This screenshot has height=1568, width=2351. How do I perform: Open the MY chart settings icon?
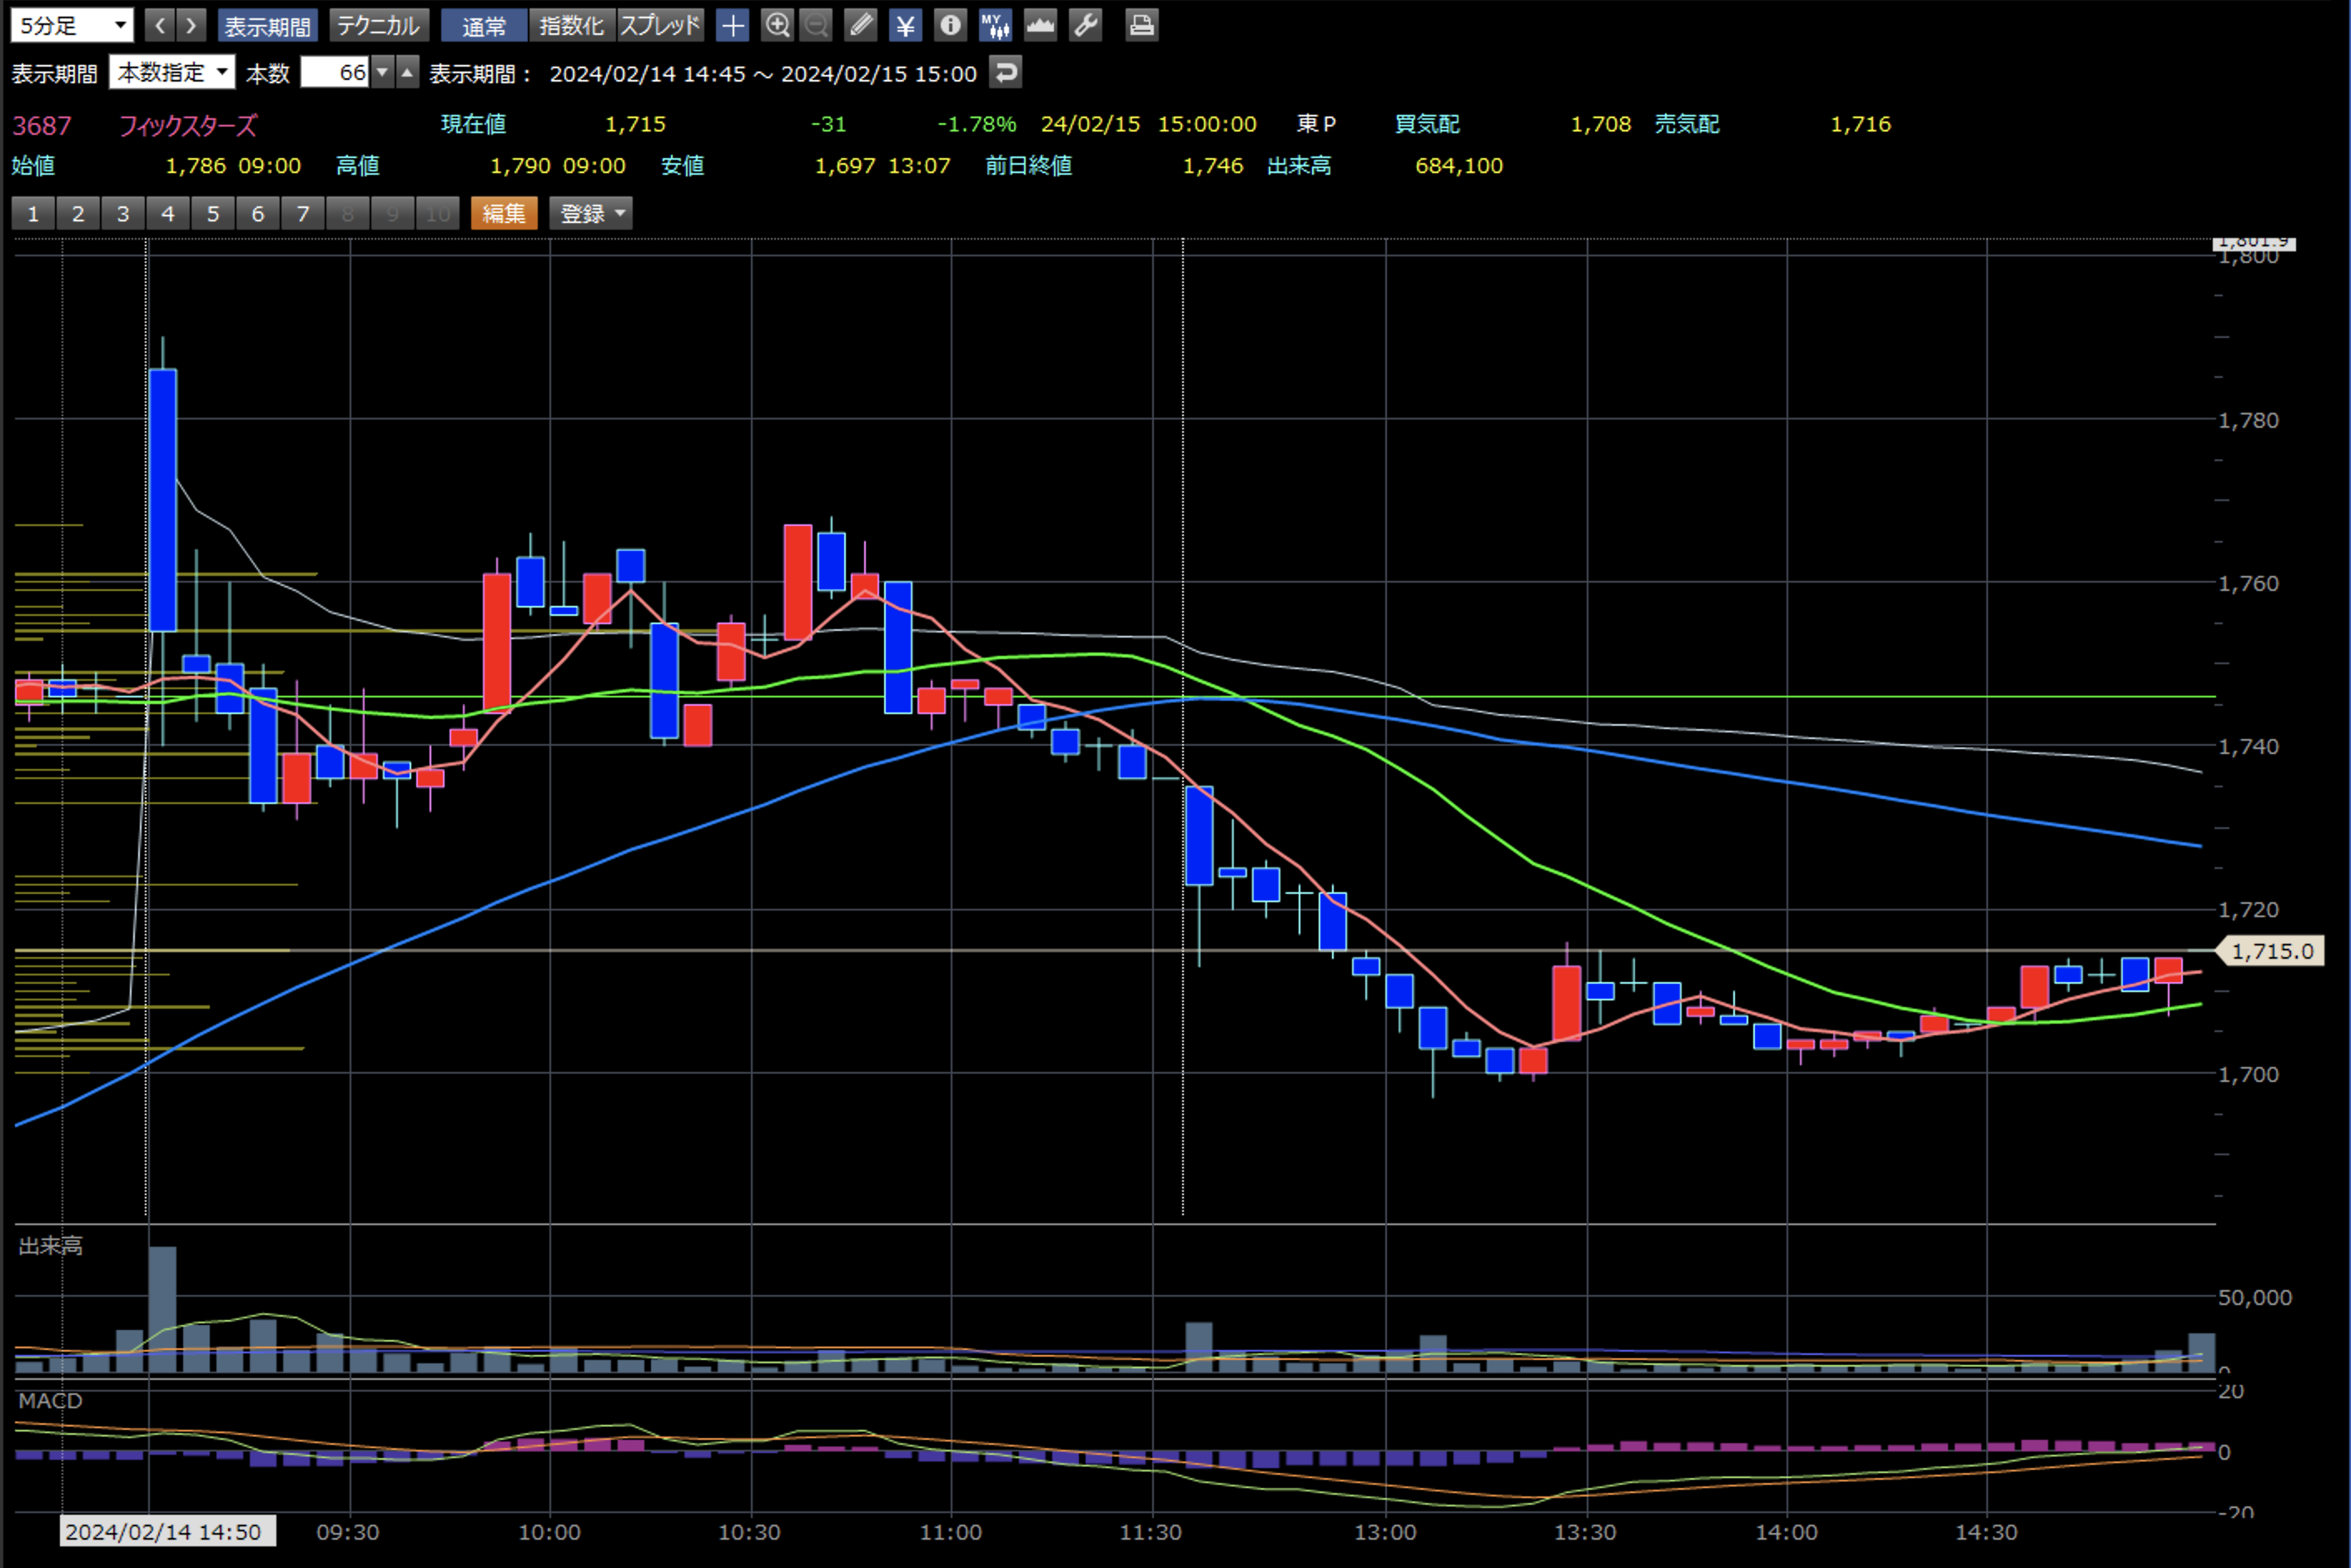pyautogui.click(x=995, y=25)
